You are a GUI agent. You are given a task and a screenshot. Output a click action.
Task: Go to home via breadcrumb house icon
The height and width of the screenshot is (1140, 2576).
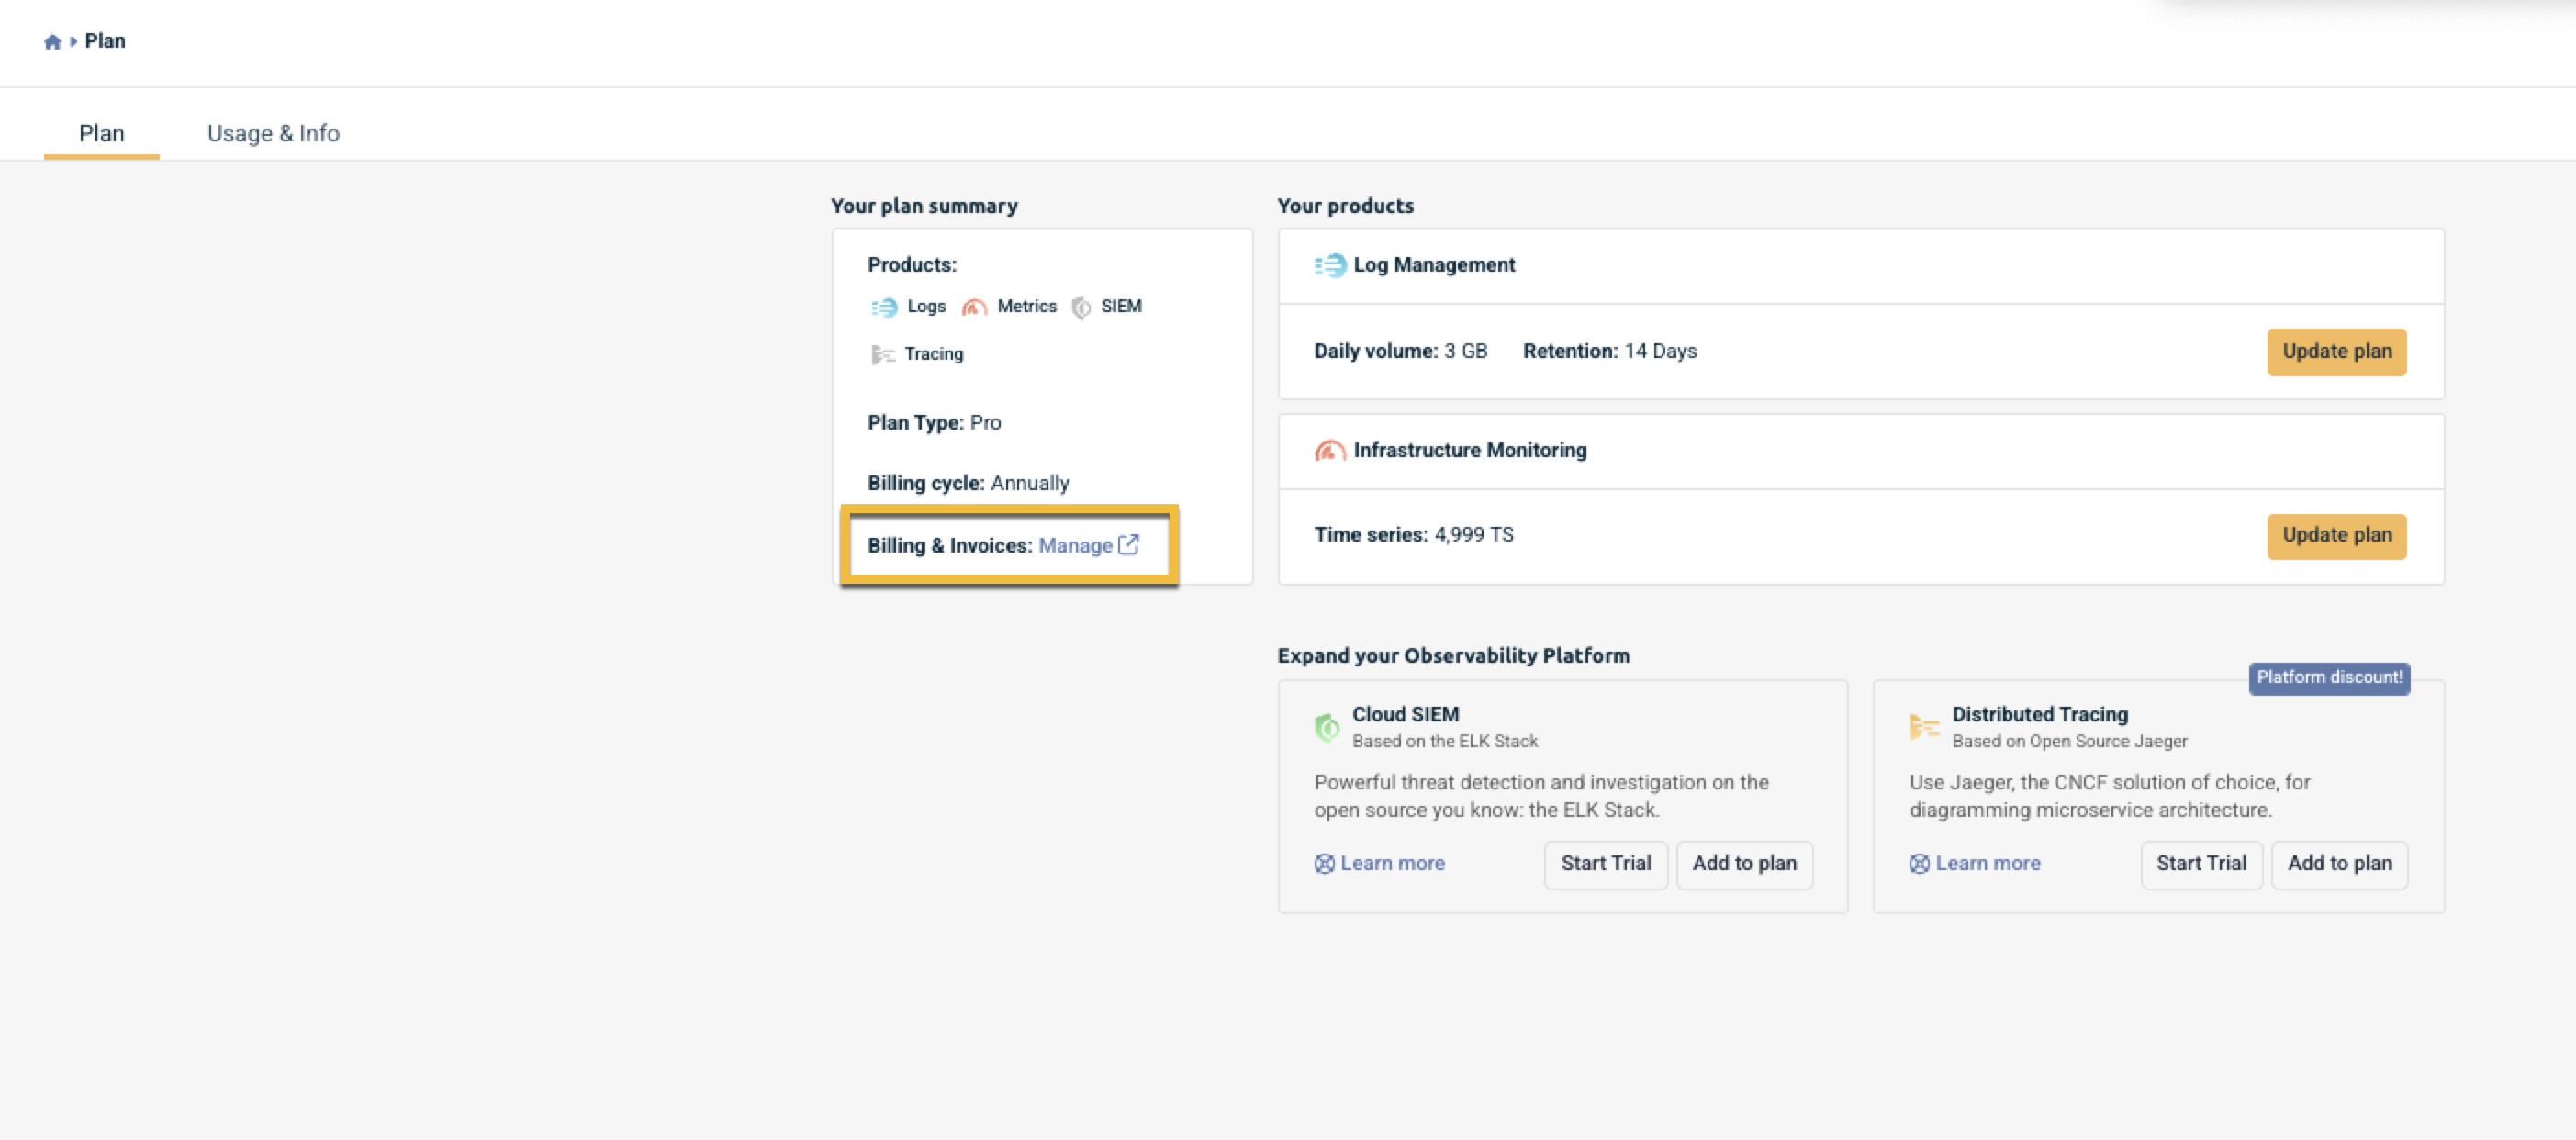tap(52, 41)
